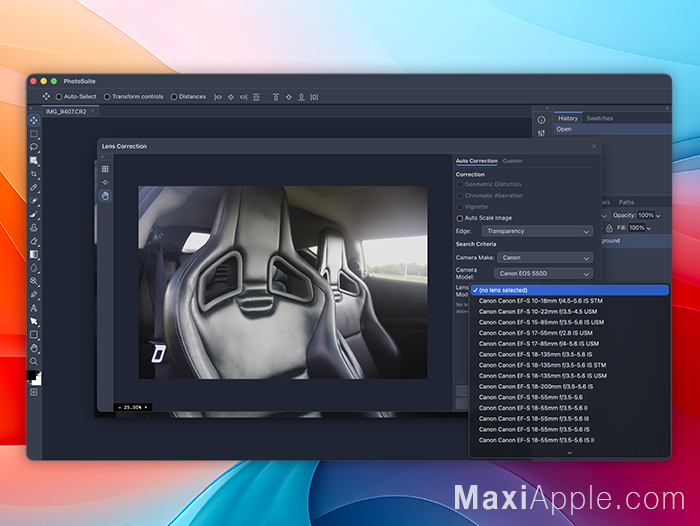Open the Opacity 100% dropdown arrow

[658, 216]
